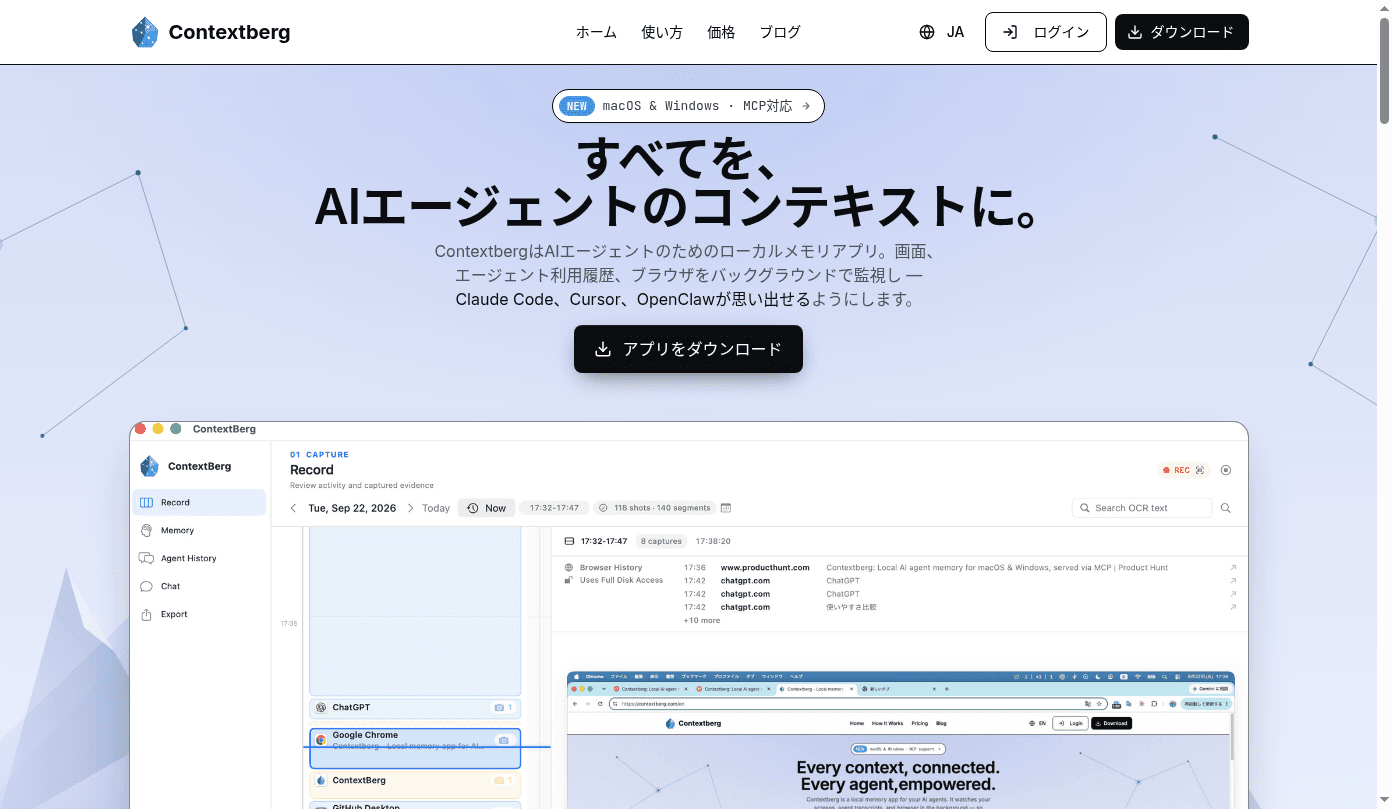Open the calendar date picker icon

[x=726, y=508]
